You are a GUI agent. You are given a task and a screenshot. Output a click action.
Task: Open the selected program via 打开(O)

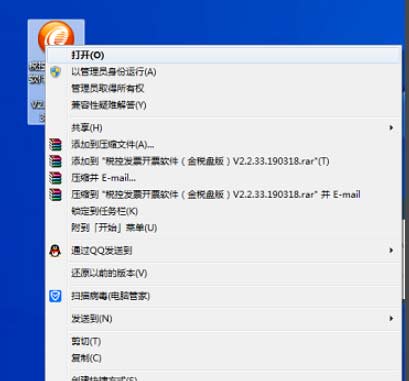coord(224,55)
